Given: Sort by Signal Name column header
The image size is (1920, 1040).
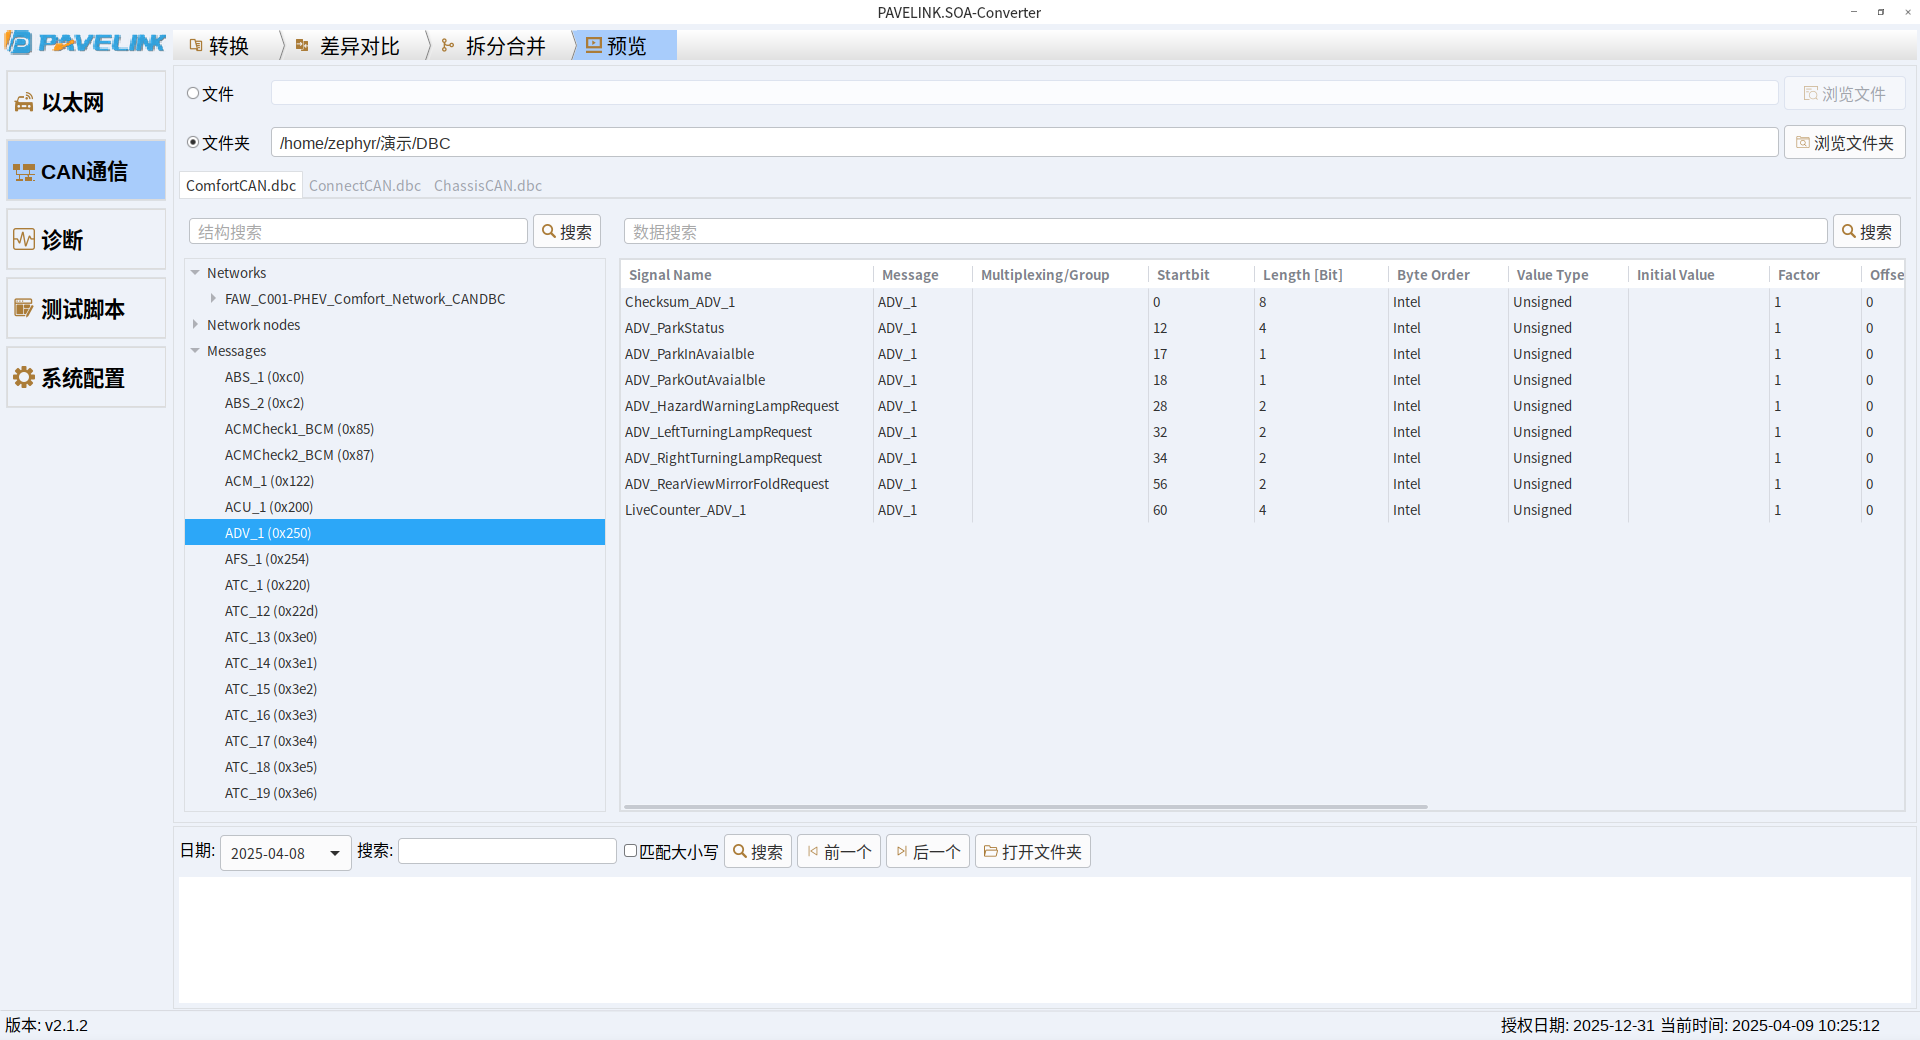Looking at the screenshot, I should pyautogui.click(x=747, y=275).
